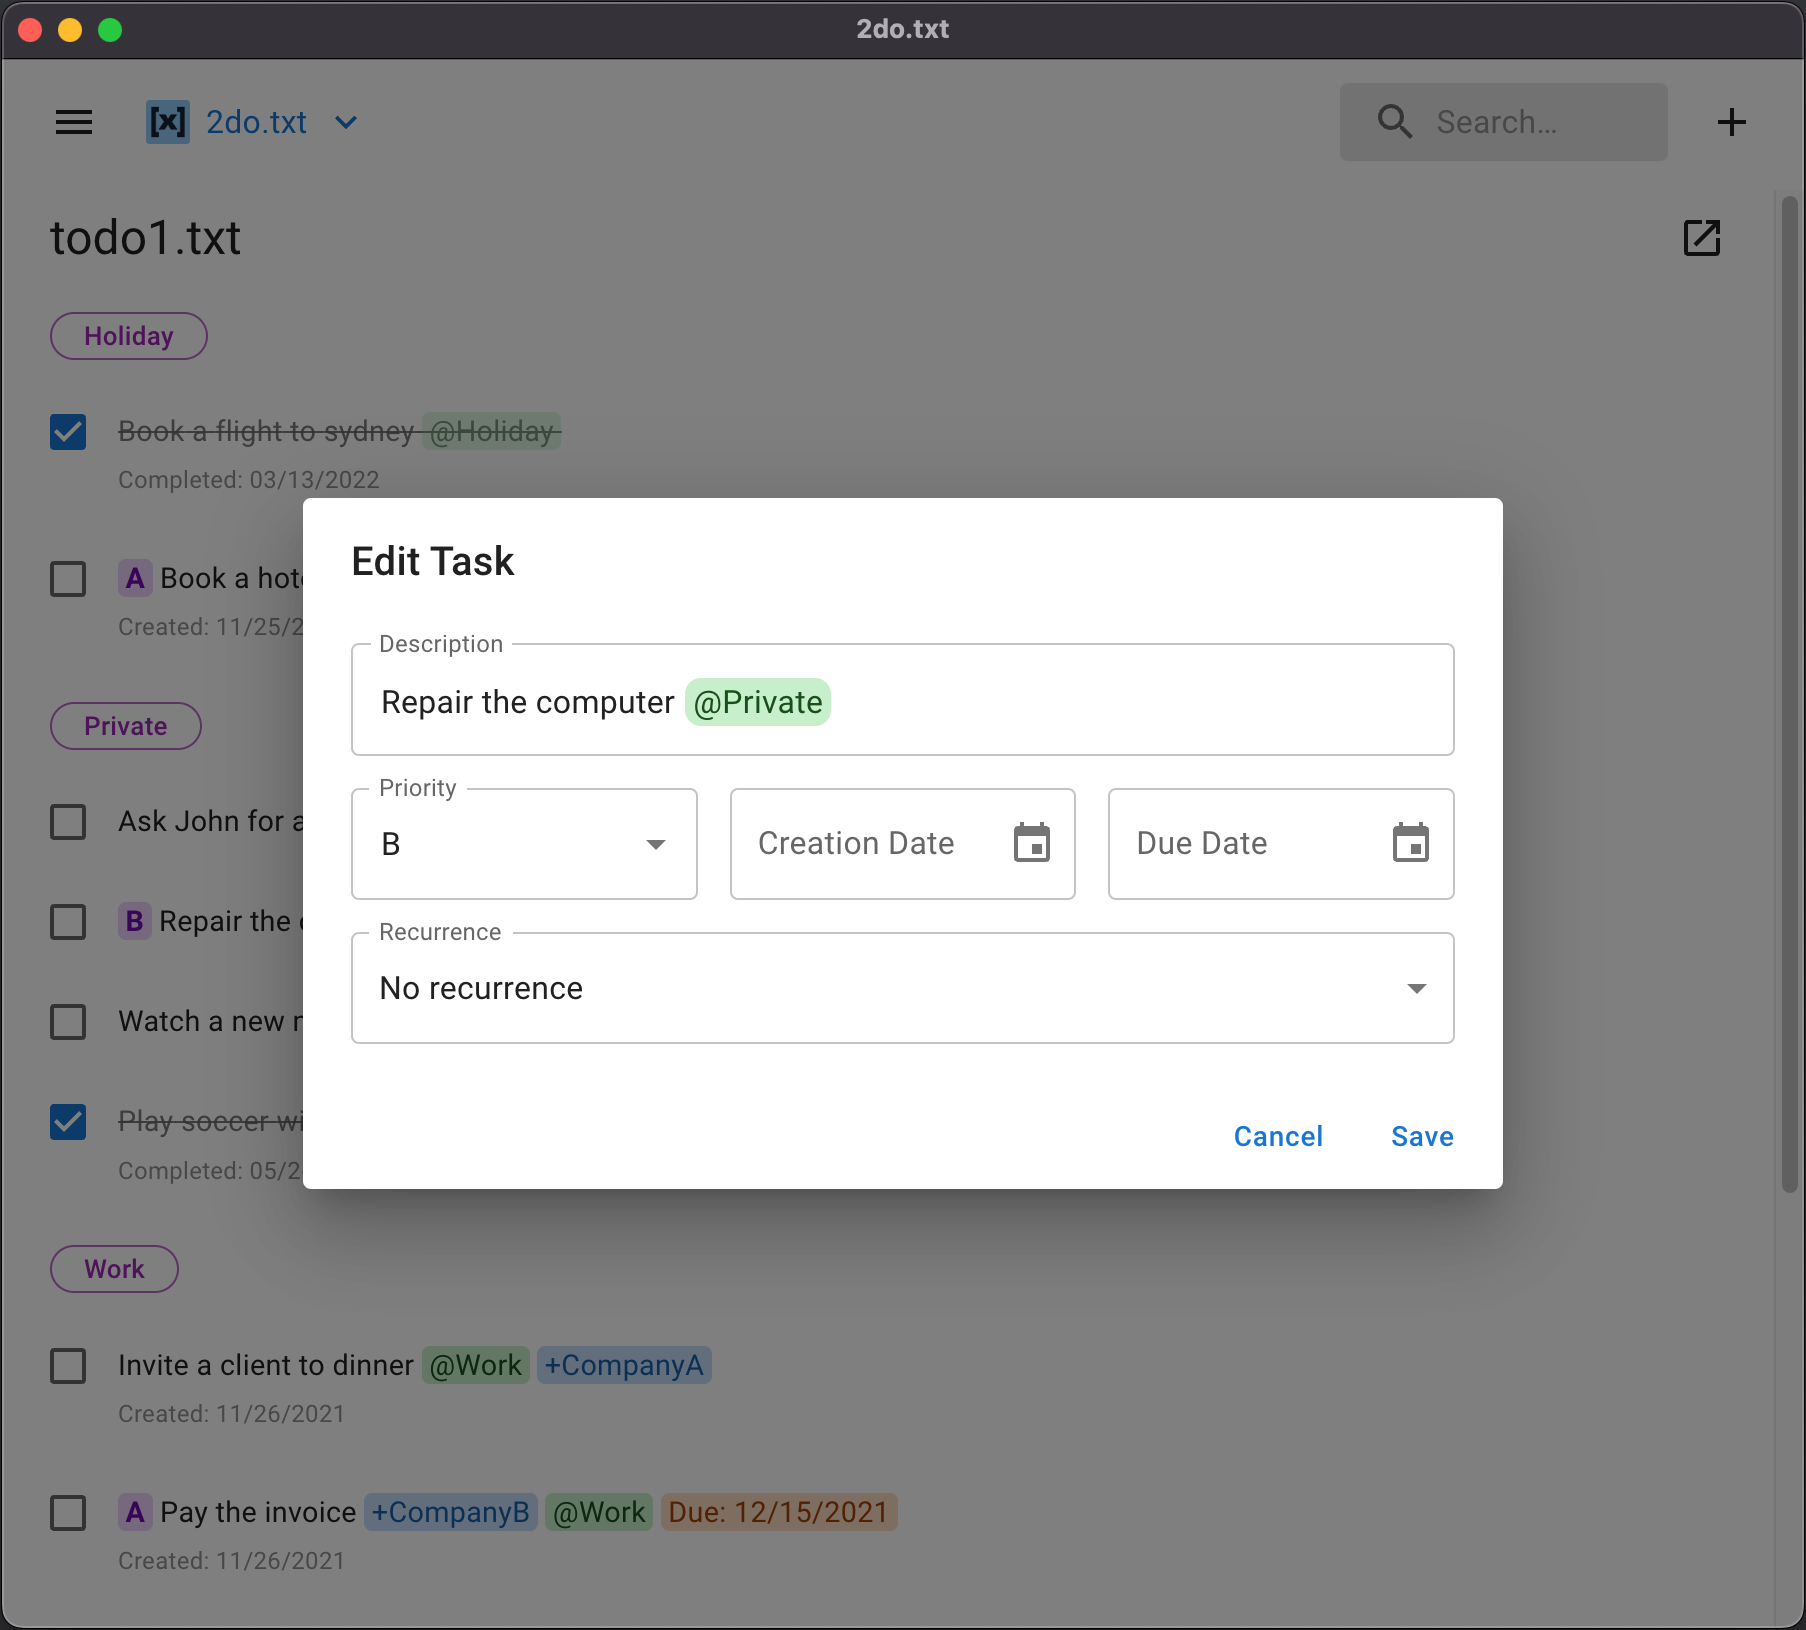Expand the 2do.txt file switcher chevron
Image resolution: width=1806 pixels, height=1630 pixels.
click(346, 122)
